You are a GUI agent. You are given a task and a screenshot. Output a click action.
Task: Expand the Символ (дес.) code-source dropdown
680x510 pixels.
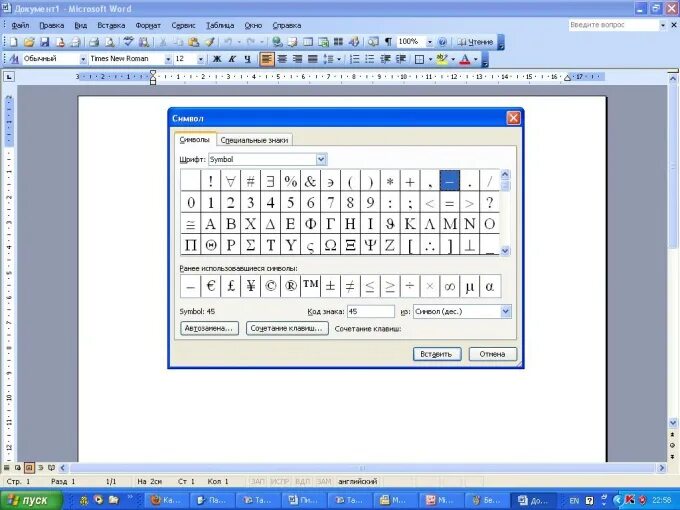506,311
